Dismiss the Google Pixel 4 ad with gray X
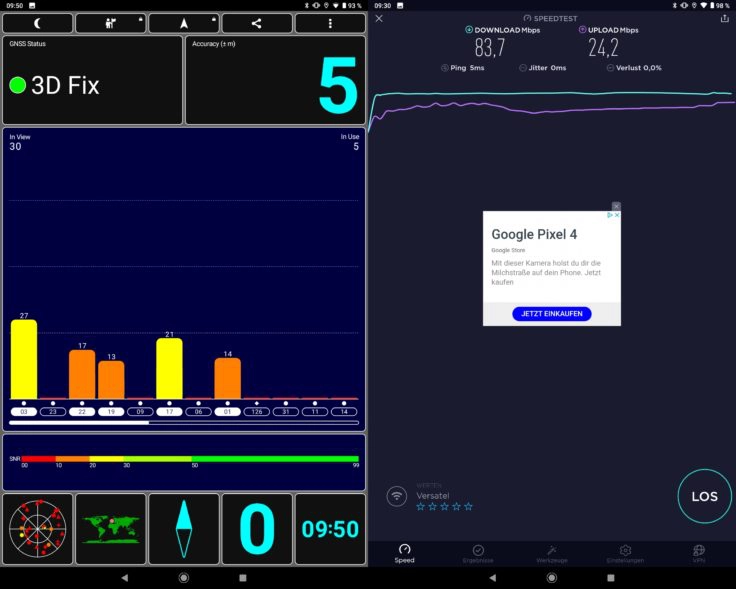This screenshot has height=589, width=736. 616,206
